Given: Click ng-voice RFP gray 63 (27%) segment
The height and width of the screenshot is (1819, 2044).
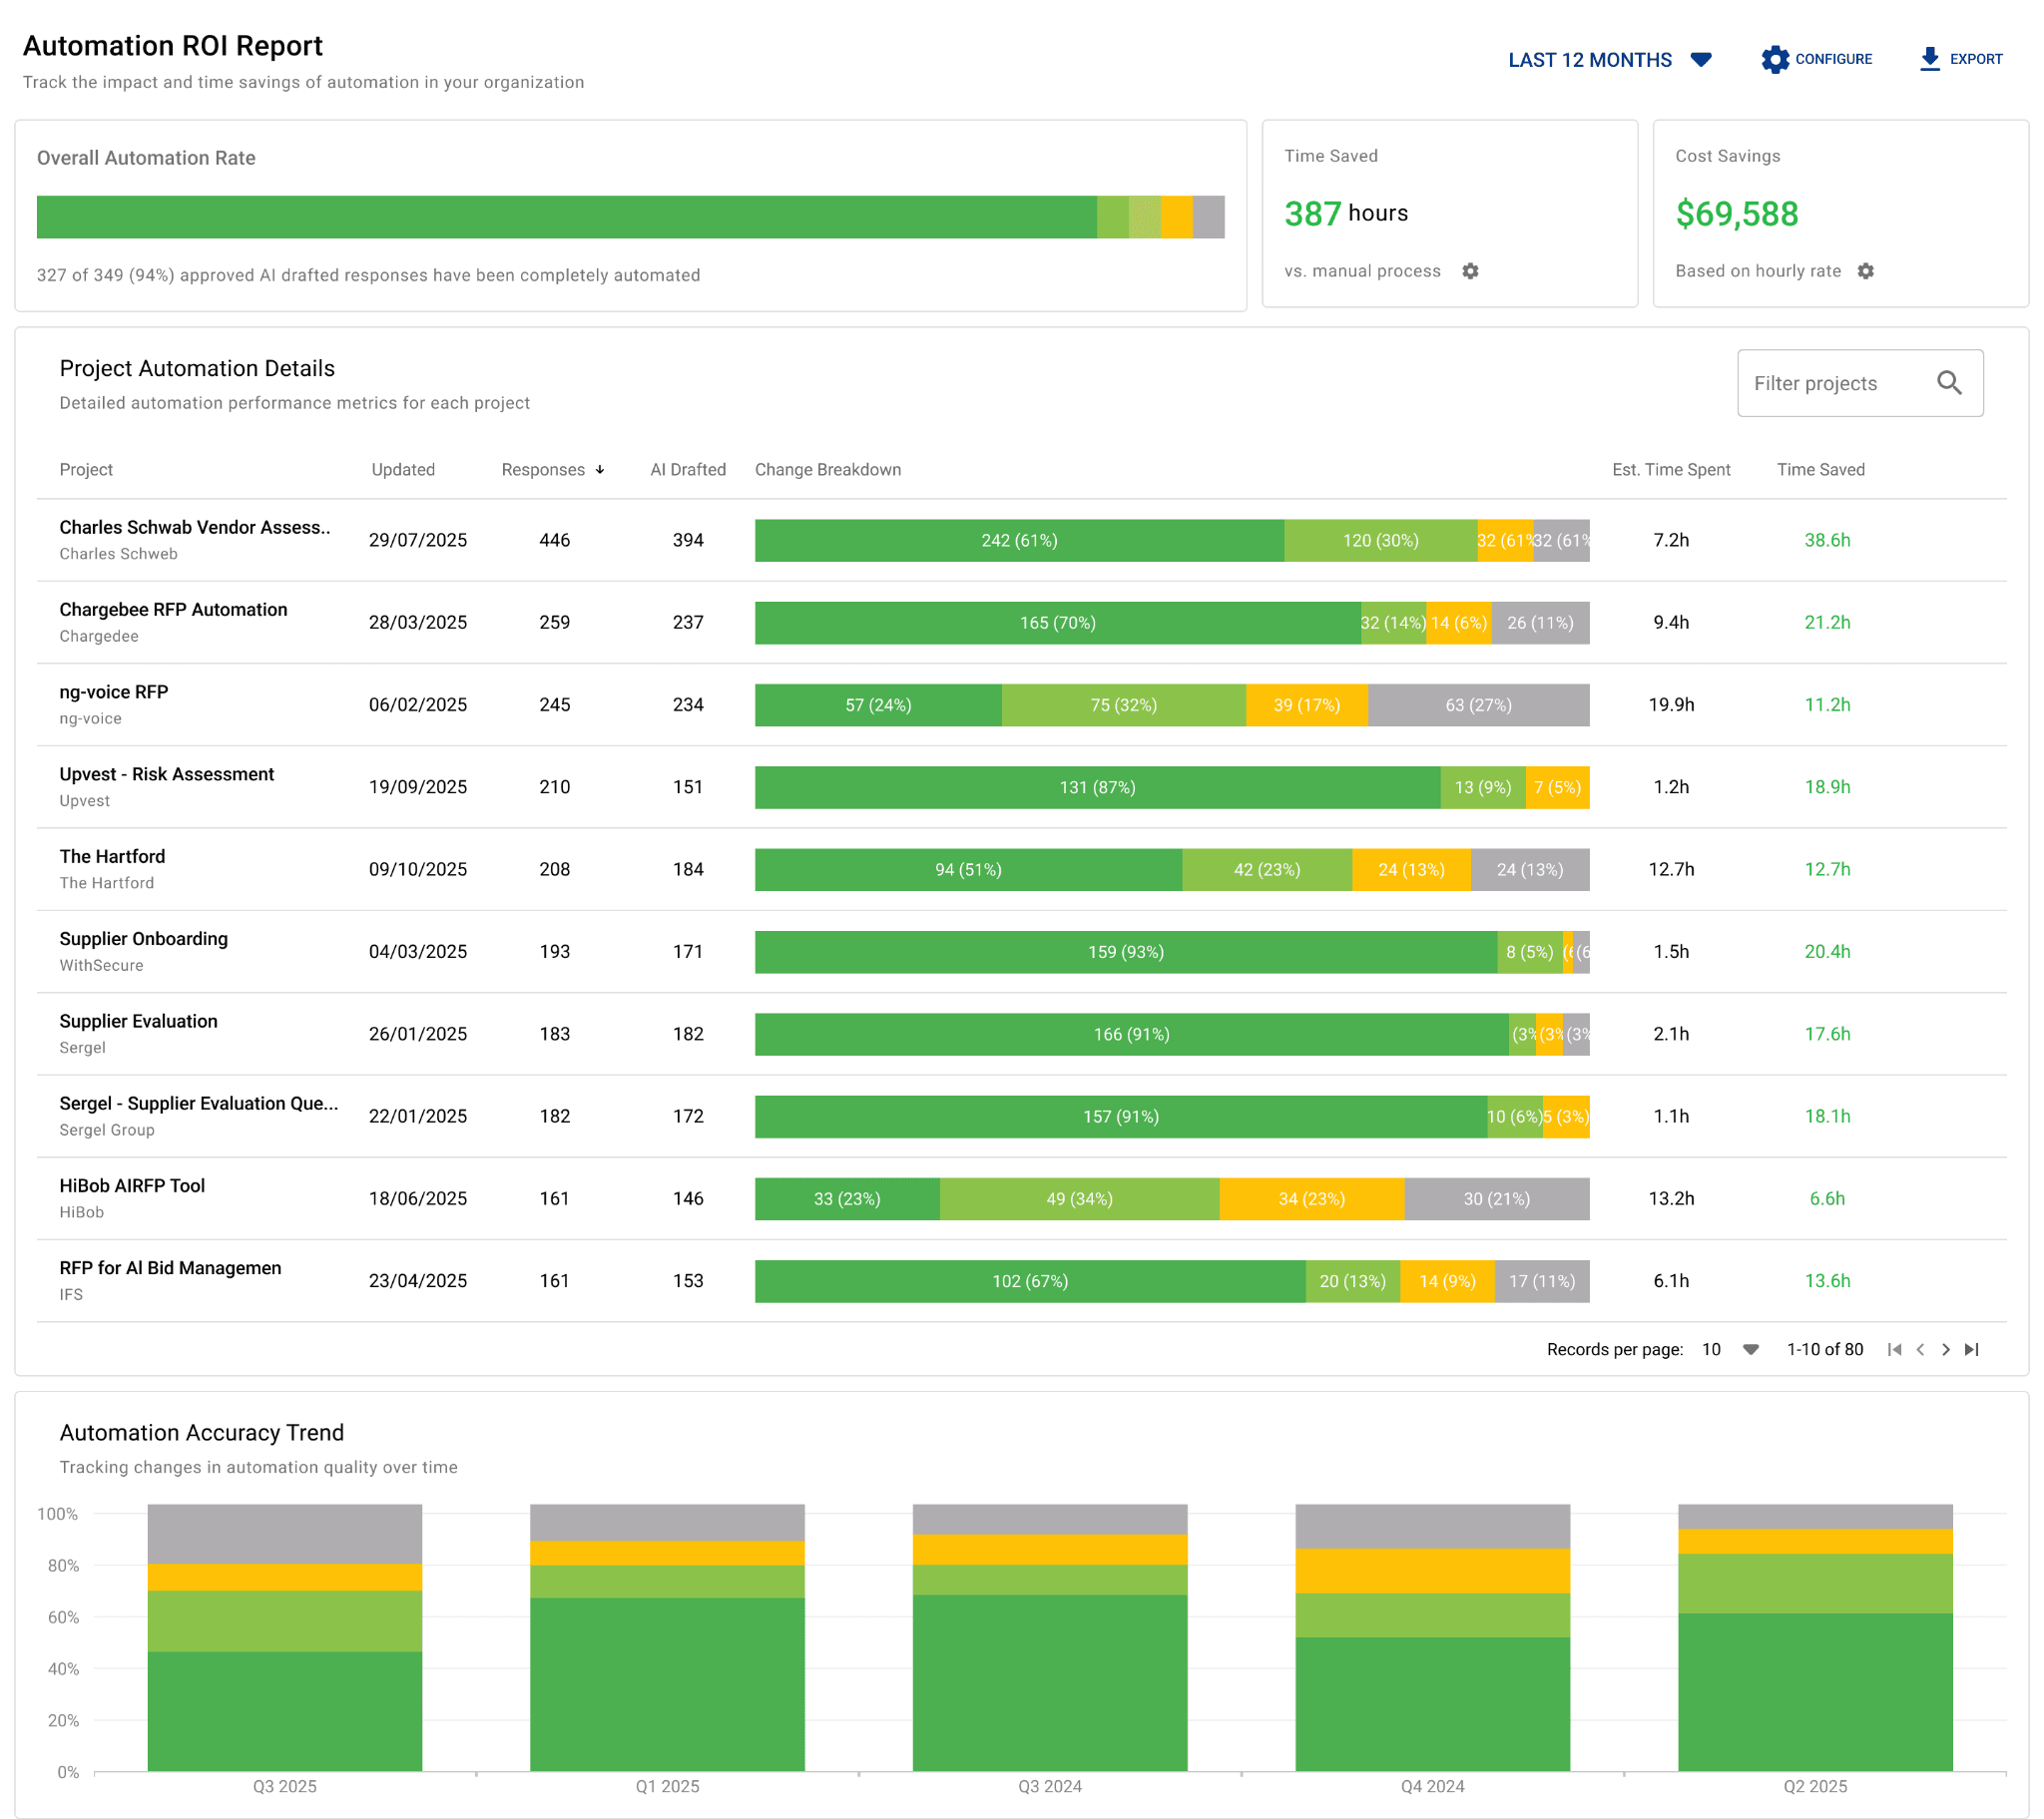Looking at the screenshot, I should coord(1477,705).
